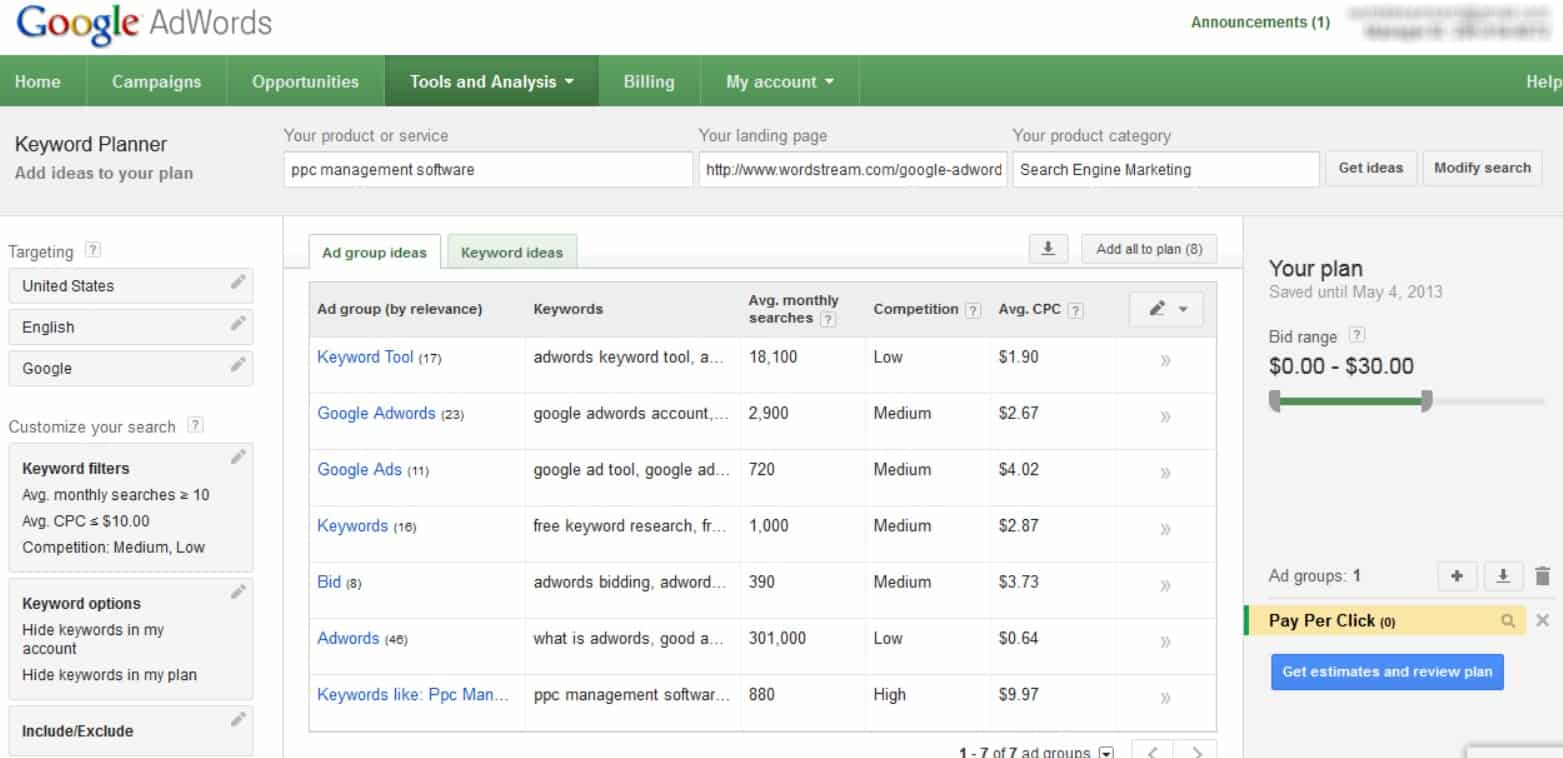Download ideas via the download icon button
The width and height of the screenshot is (1563, 758).
(1049, 249)
